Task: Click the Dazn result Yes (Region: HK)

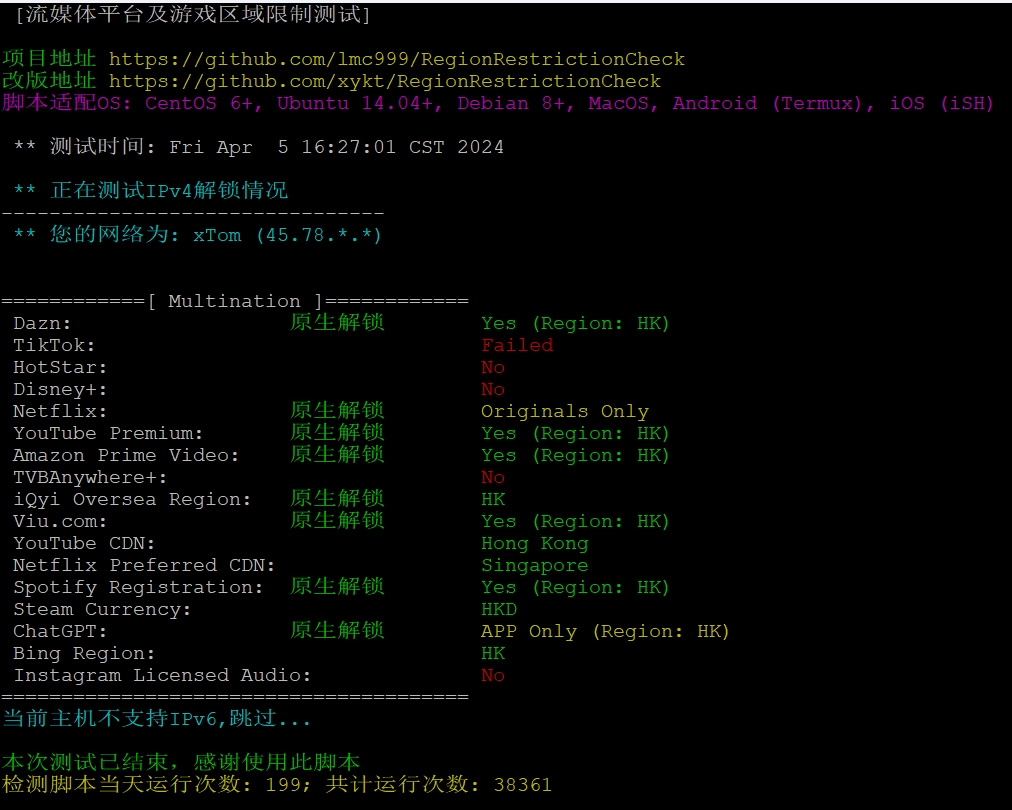Action: [575, 323]
